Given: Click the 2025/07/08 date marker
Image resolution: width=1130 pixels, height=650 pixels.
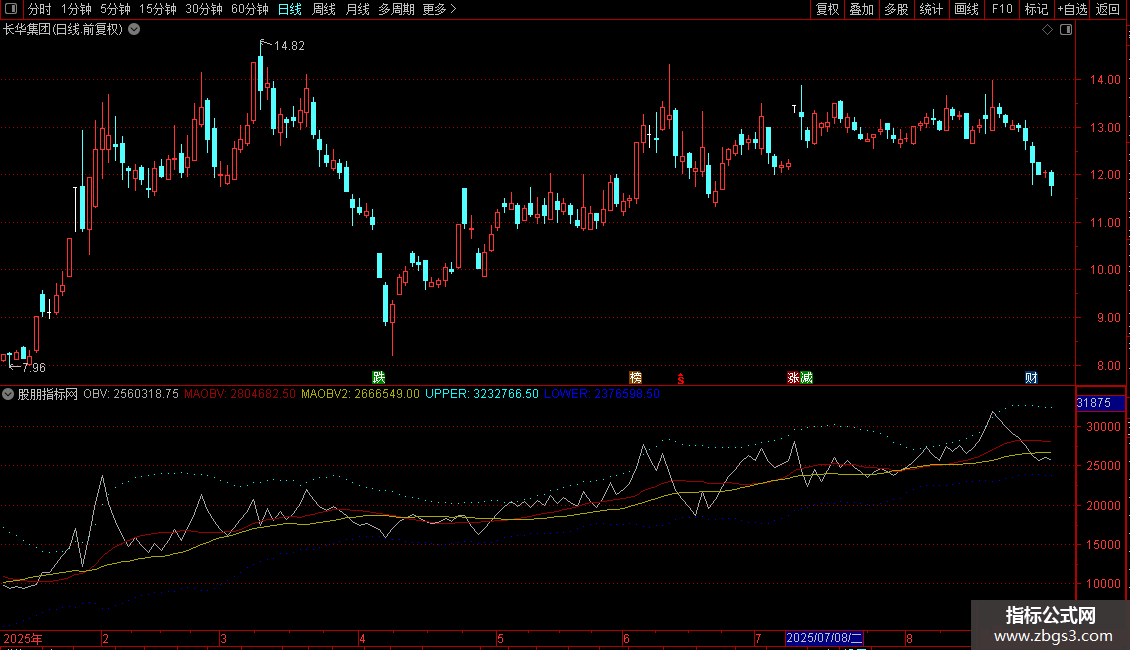Looking at the screenshot, I should 824,638.
